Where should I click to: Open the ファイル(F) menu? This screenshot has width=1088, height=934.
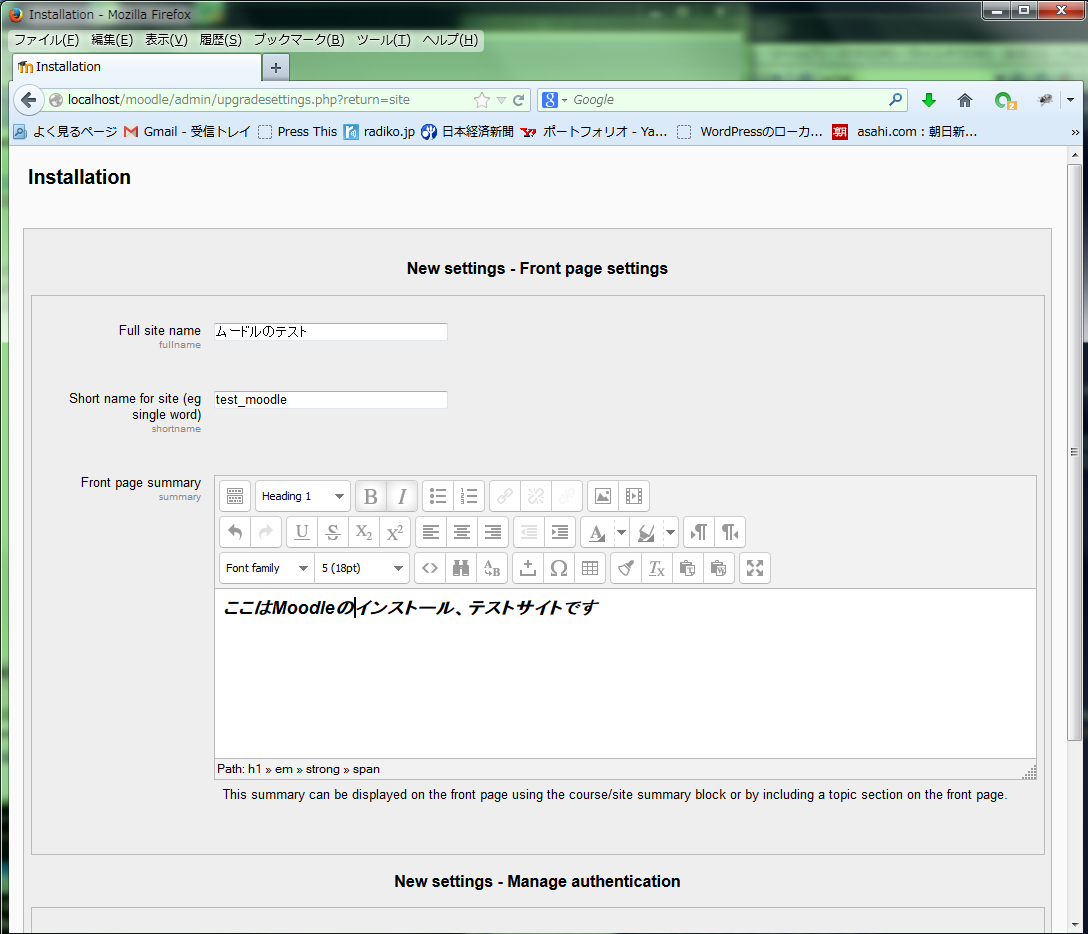[x=46, y=40]
